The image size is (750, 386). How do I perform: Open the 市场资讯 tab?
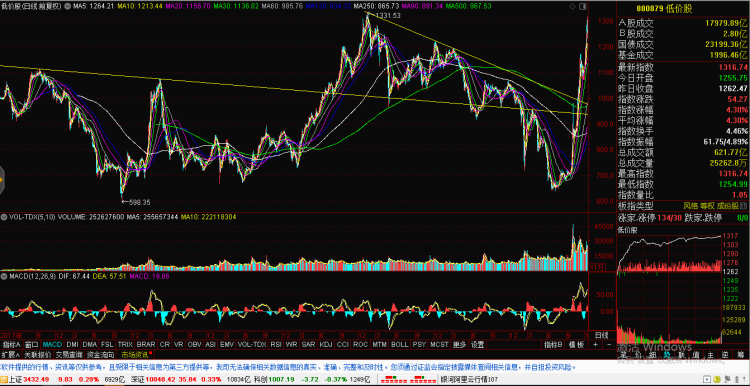[135, 355]
